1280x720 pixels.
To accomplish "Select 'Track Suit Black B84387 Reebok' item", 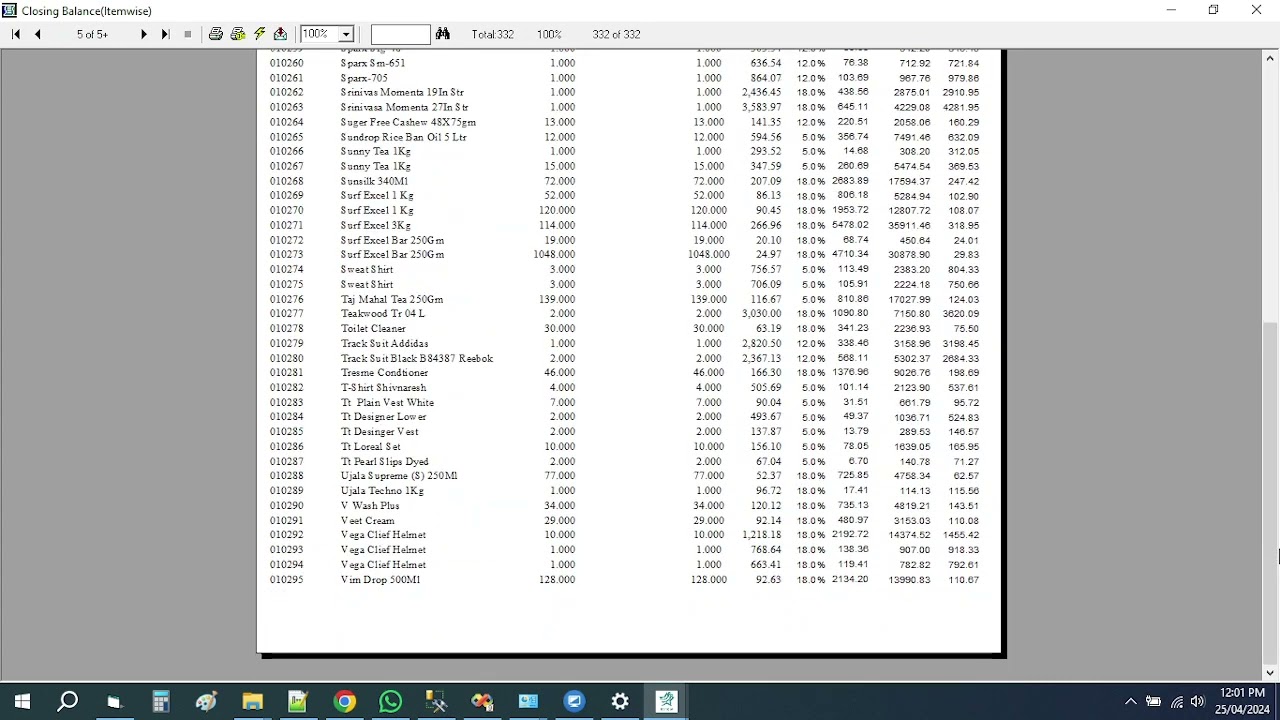I will pyautogui.click(x=416, y=358).
